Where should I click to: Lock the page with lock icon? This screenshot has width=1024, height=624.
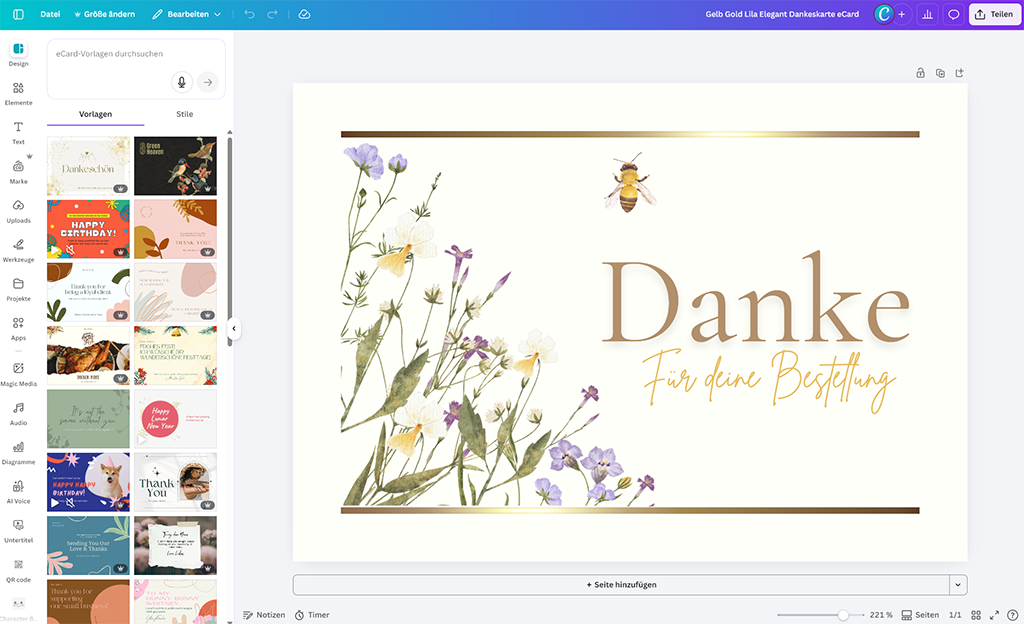tap(920, 73)
